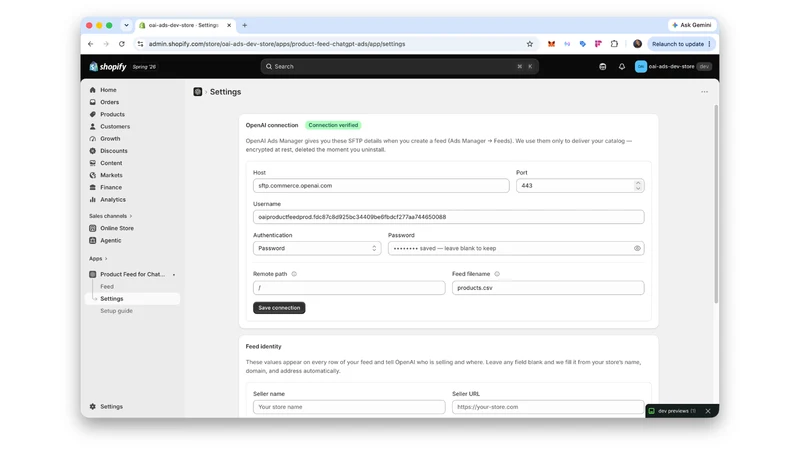Close the dev previews bar
The height and width of the screenshot is (450, 800).
708,411
